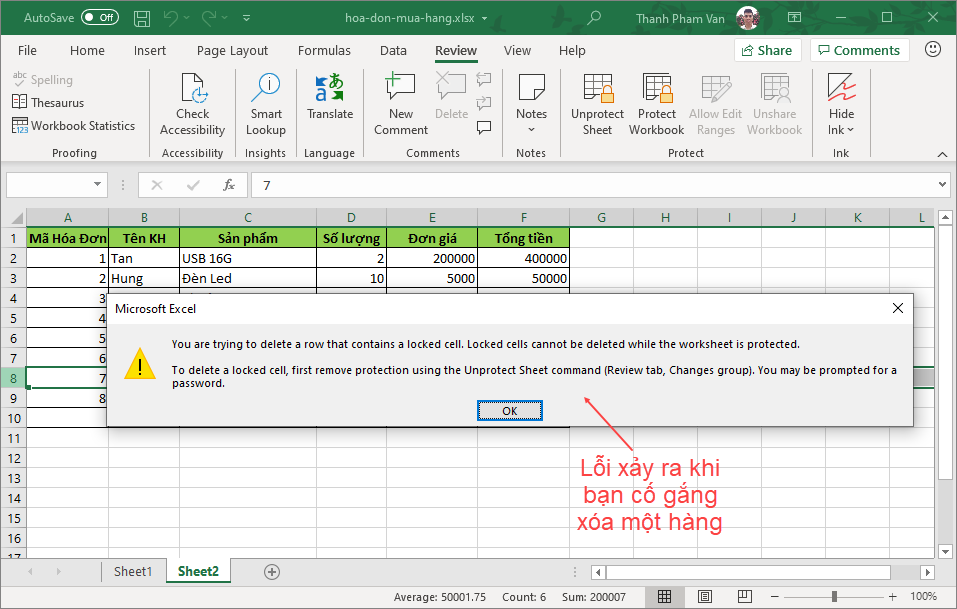Screen dimensions: 957x609
Task: Open Smart Lookup
Action: [x=265, y=104]
